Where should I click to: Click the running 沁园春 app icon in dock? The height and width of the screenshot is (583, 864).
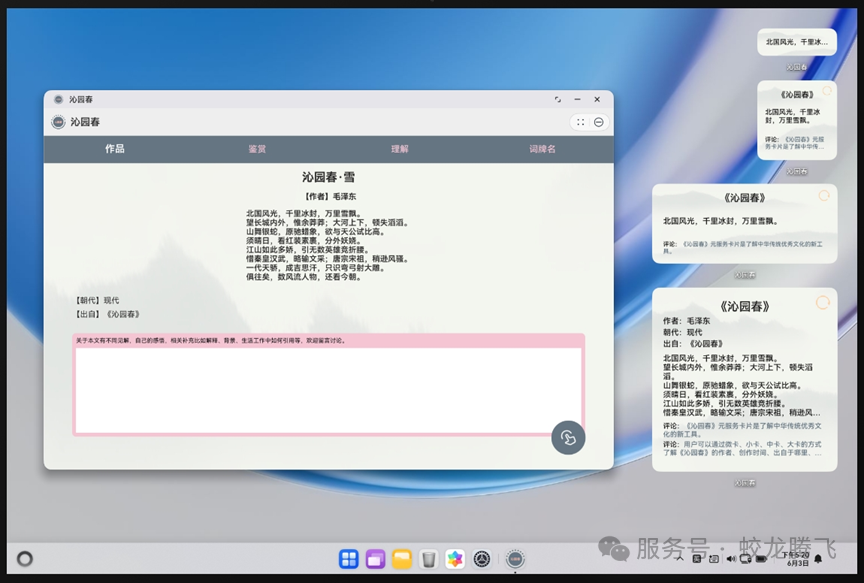tap(515, 559)
